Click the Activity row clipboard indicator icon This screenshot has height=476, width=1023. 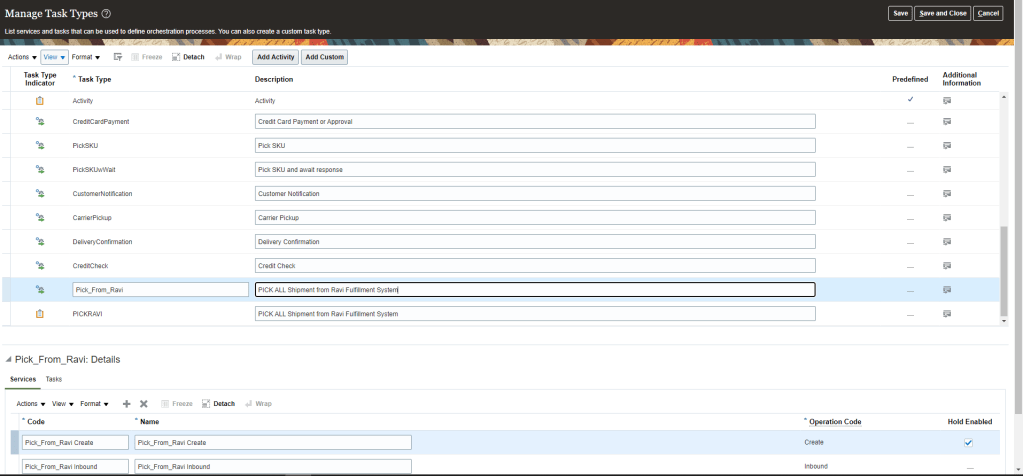[x=40, y=100]
